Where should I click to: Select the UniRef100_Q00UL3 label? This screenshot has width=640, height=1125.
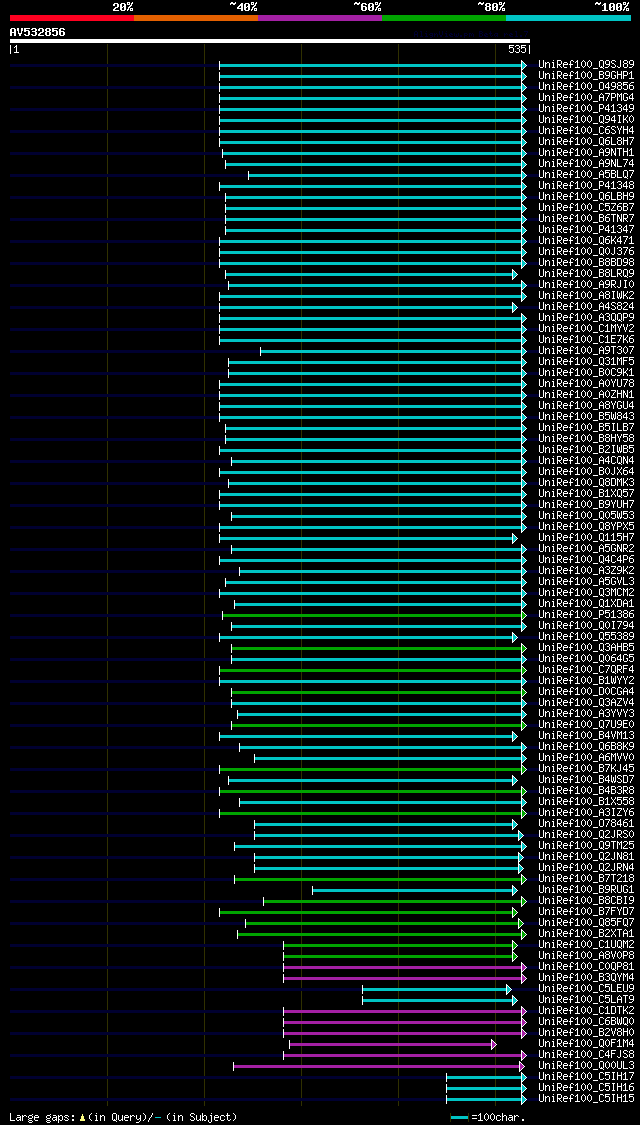coord(586,1066)
